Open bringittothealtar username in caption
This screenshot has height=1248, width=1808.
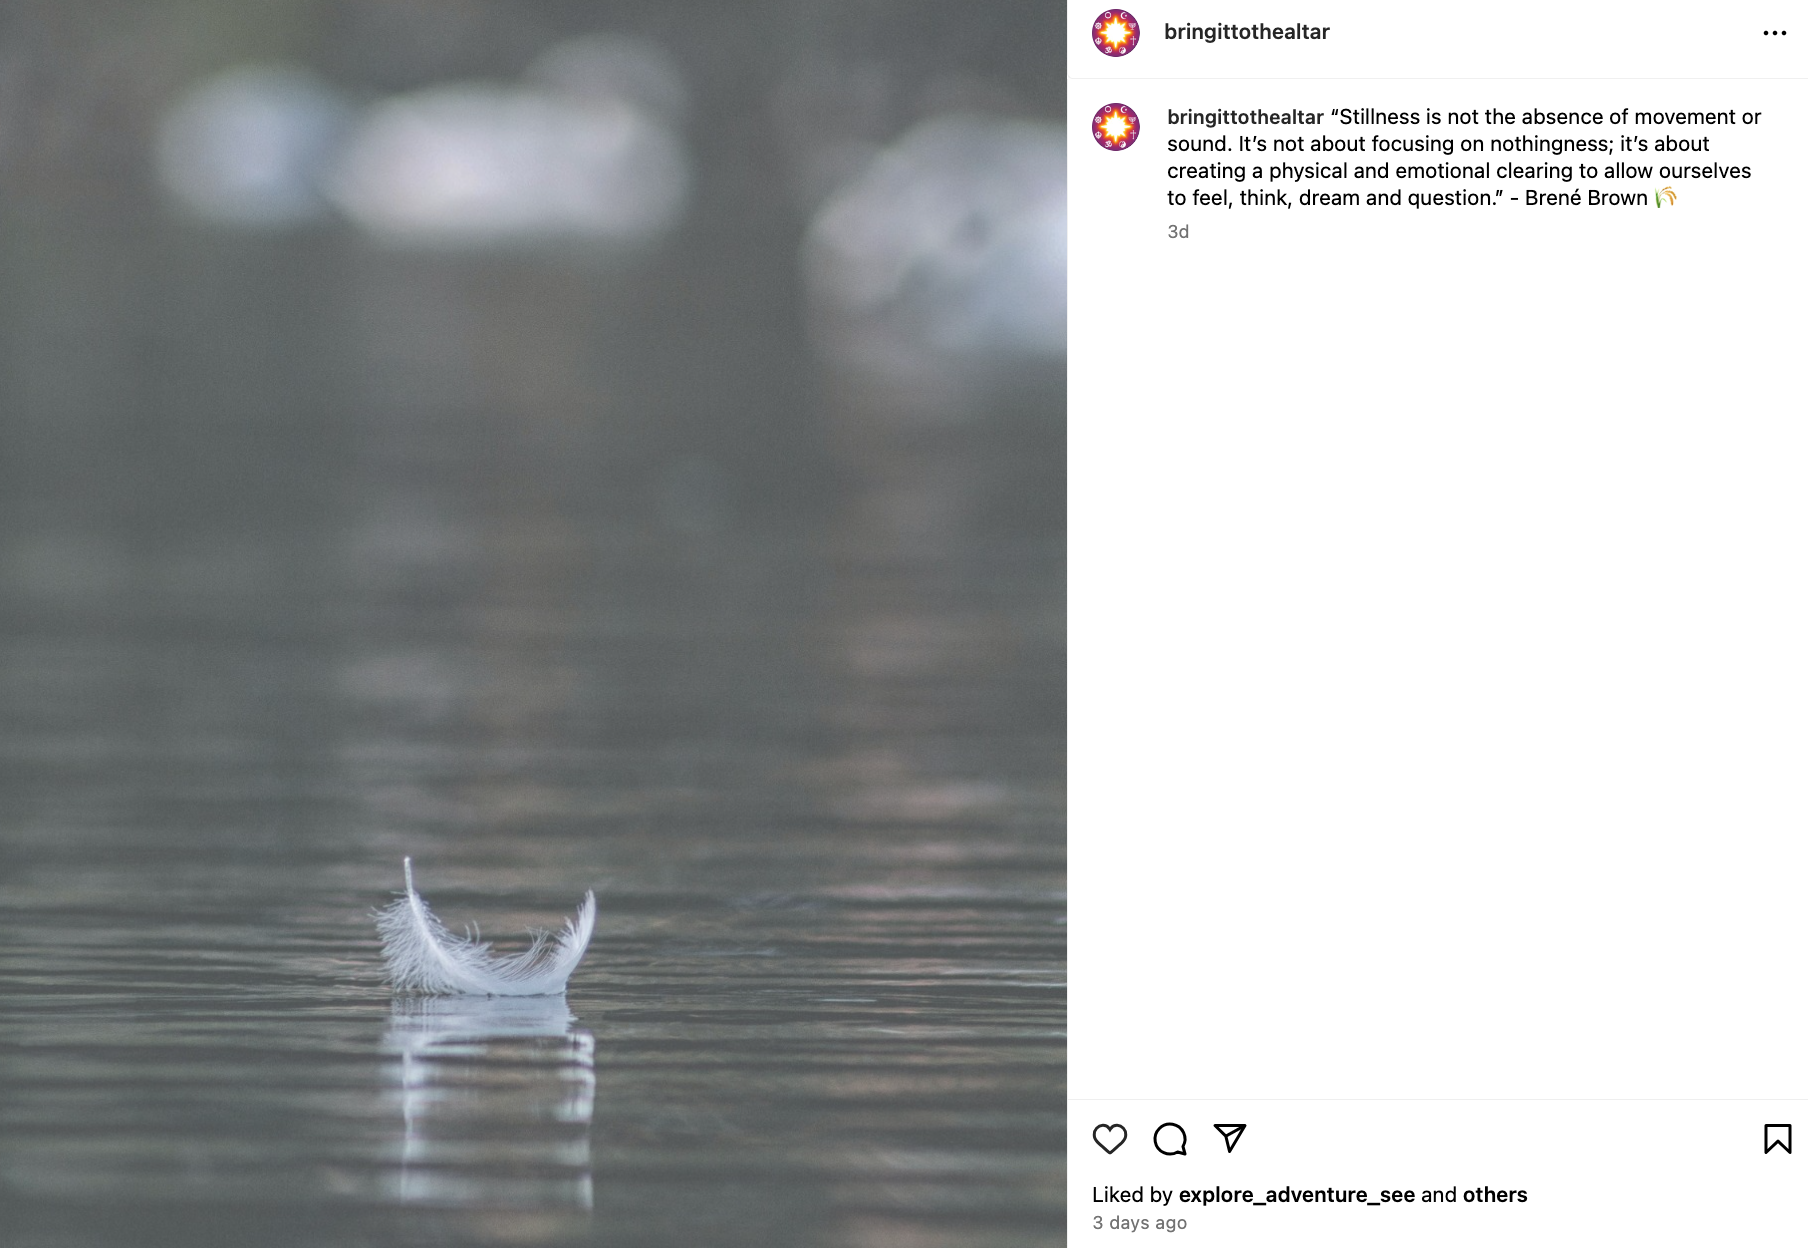tap(1245, 117)
